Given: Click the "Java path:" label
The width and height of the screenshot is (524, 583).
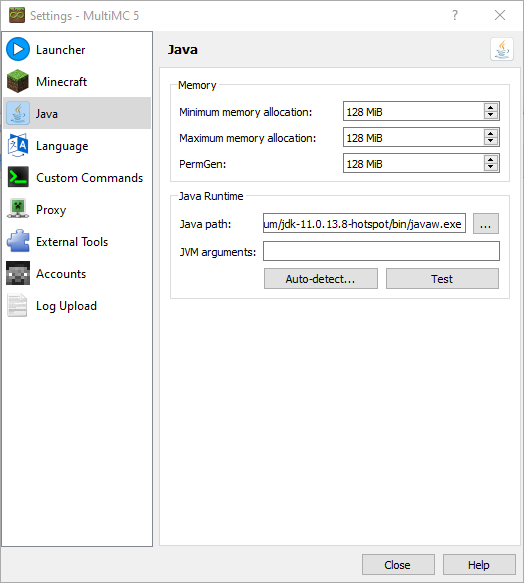Looking at the screenshot, I should point(205,224).
